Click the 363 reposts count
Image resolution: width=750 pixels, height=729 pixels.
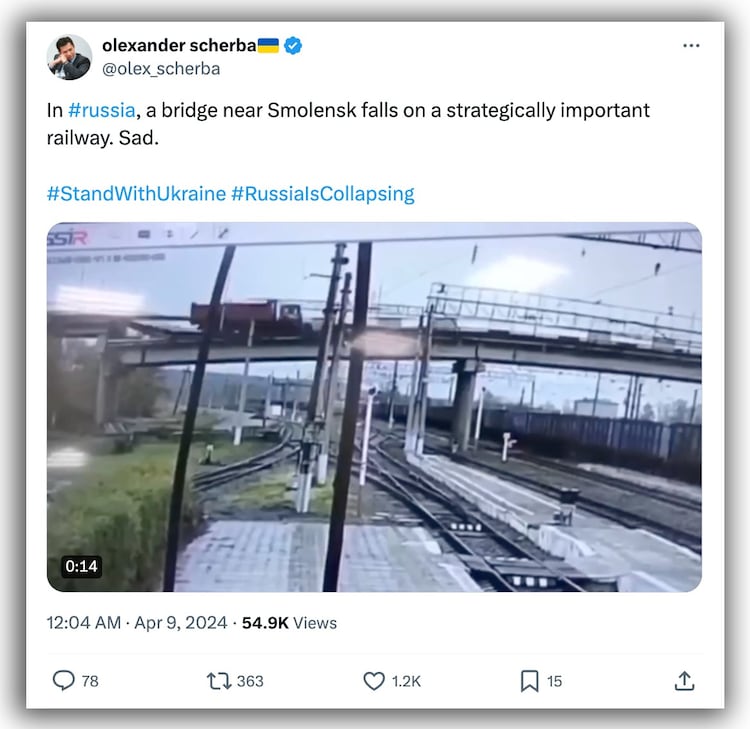pyautogui.click(x=250, y=681)
